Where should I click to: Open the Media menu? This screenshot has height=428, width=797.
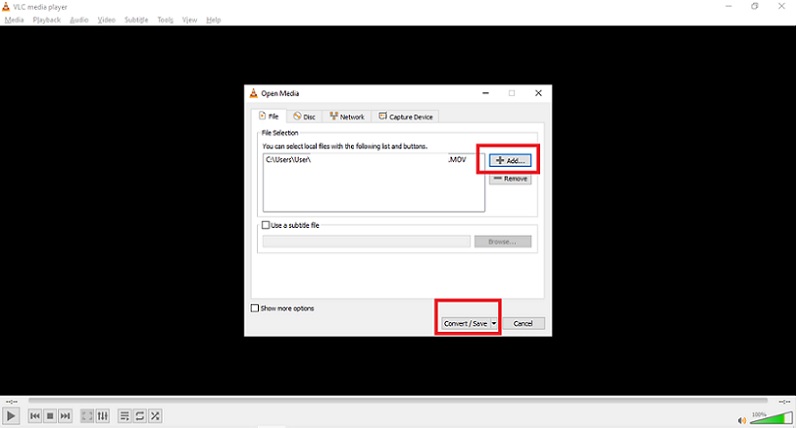(x=14, y=20)
